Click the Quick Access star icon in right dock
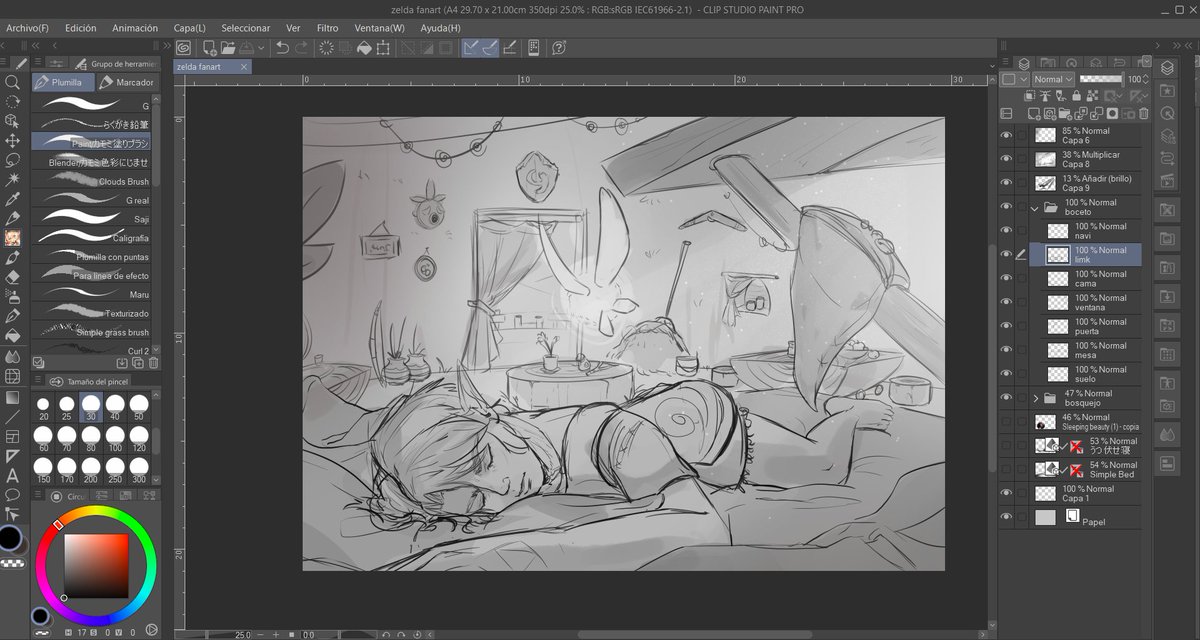The height and width of the screenshot is (640, 1200). [1167, 90]
